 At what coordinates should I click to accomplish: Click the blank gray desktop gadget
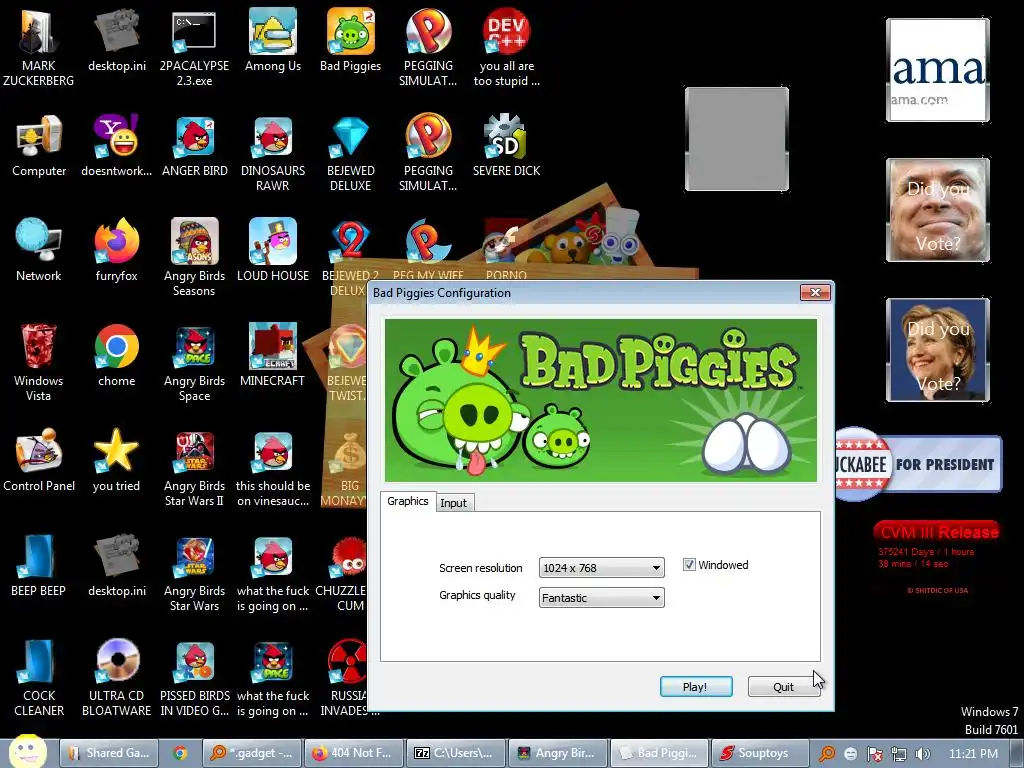[x=737, y=139]
